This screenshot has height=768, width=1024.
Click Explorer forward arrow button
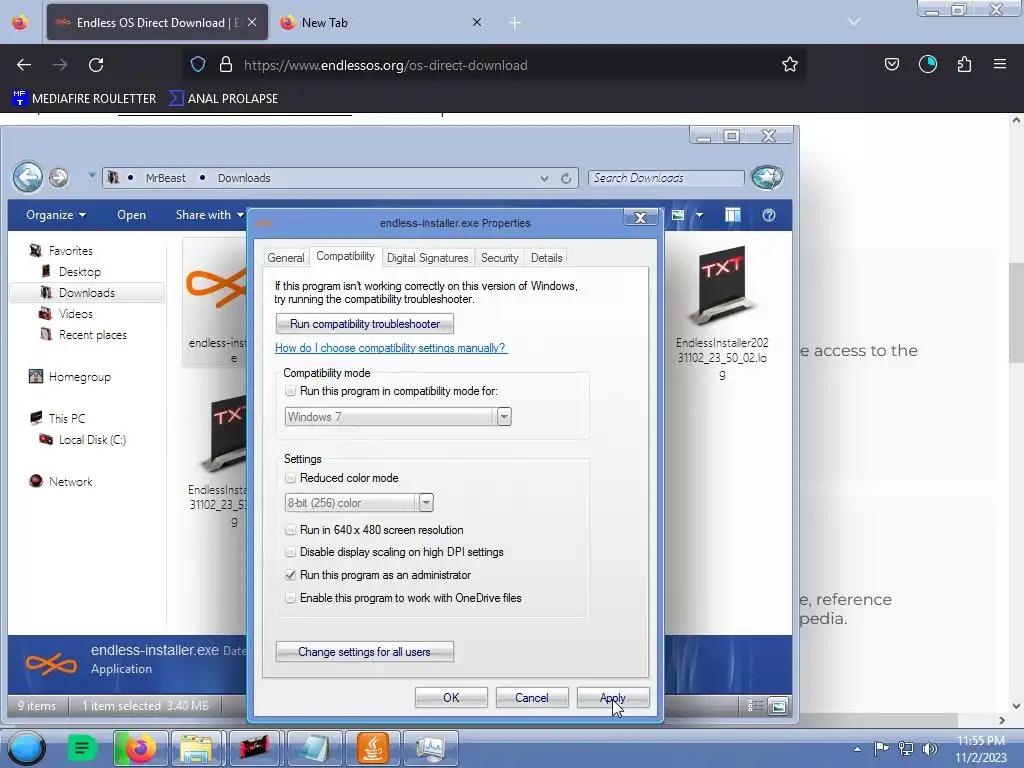click(x=59, y=178)
